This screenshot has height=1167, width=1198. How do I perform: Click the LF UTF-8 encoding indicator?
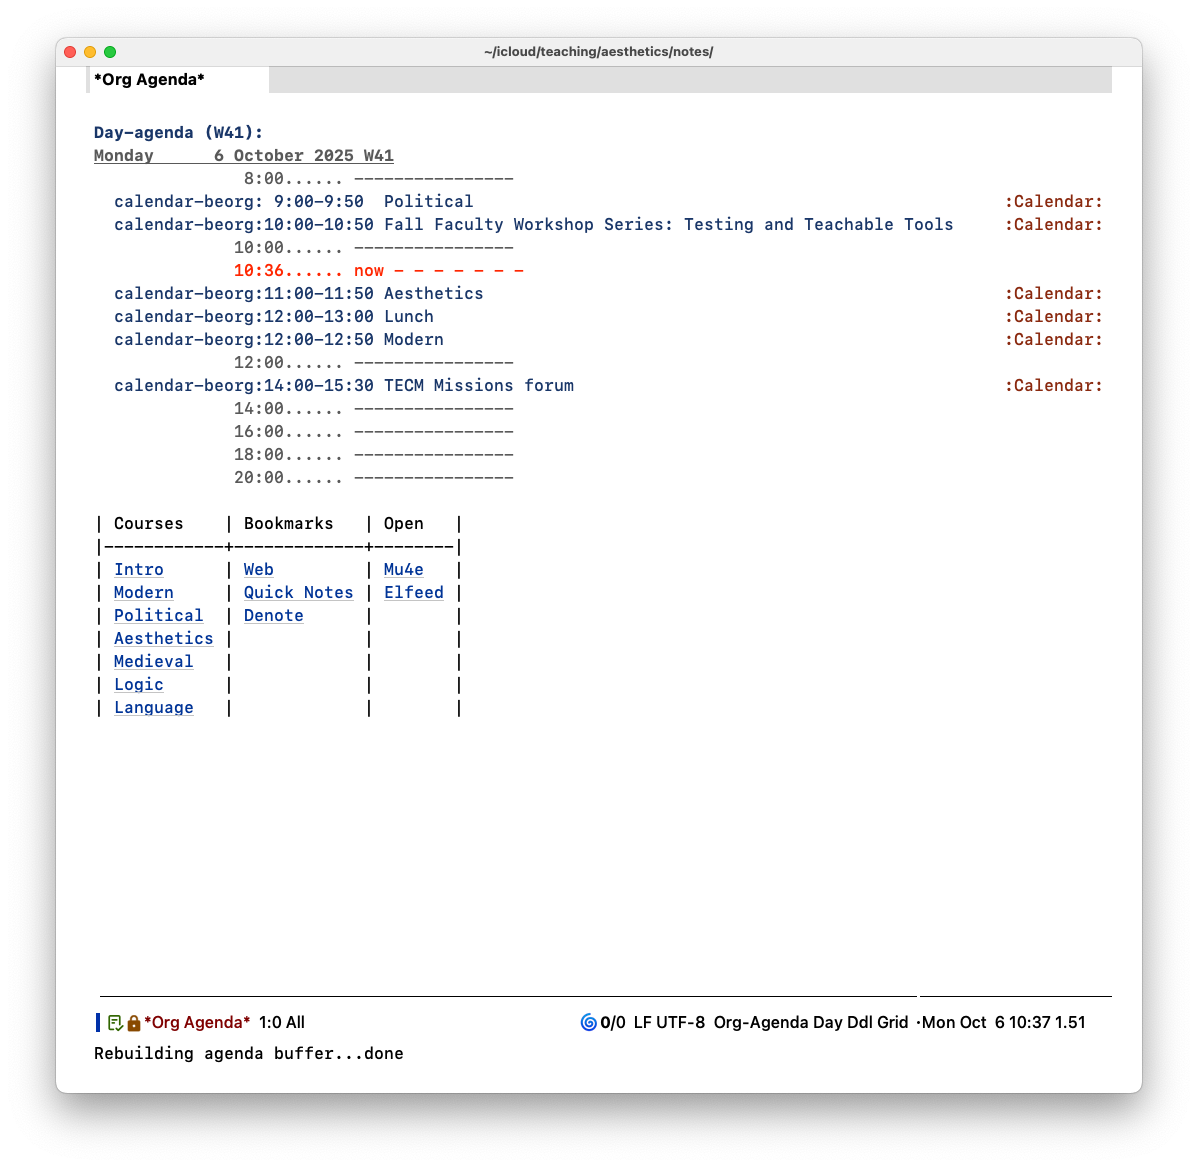coord(669,1022)
